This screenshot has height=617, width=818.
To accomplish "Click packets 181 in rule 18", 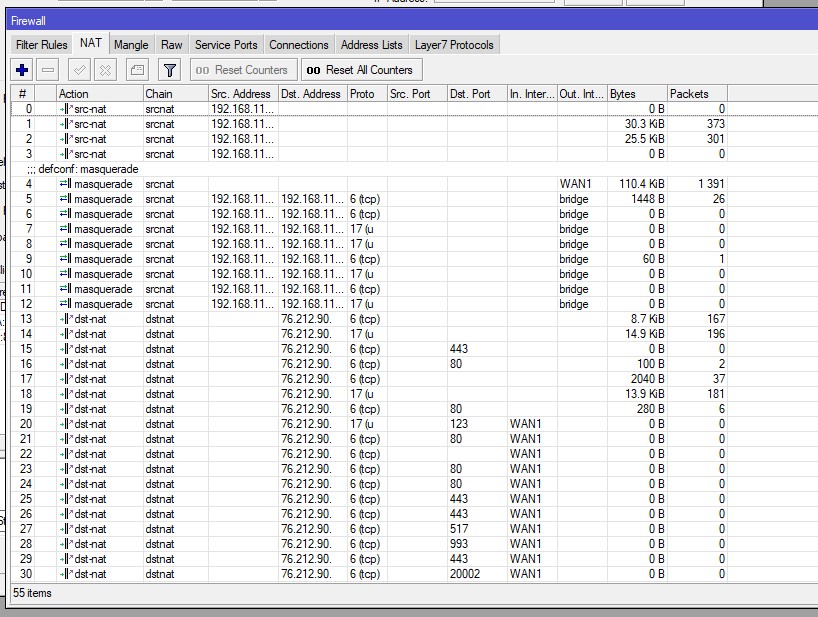I will click(x=716, y=394).
